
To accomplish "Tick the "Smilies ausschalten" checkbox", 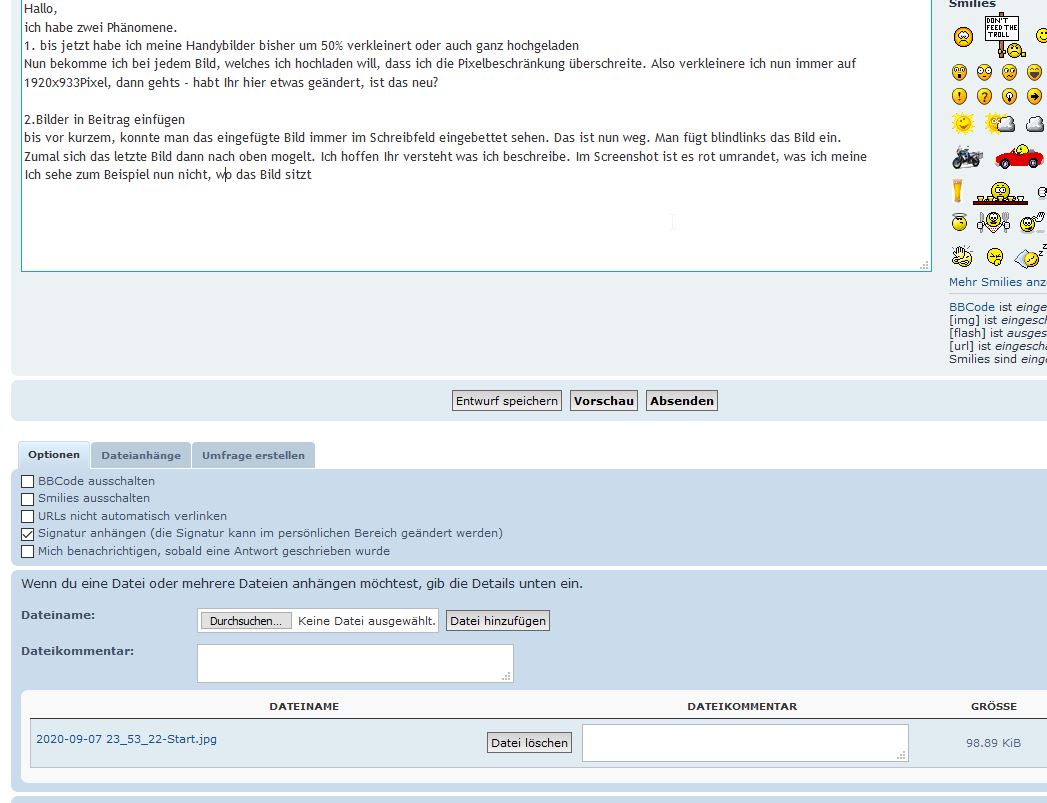I will [x=28, y=498].
